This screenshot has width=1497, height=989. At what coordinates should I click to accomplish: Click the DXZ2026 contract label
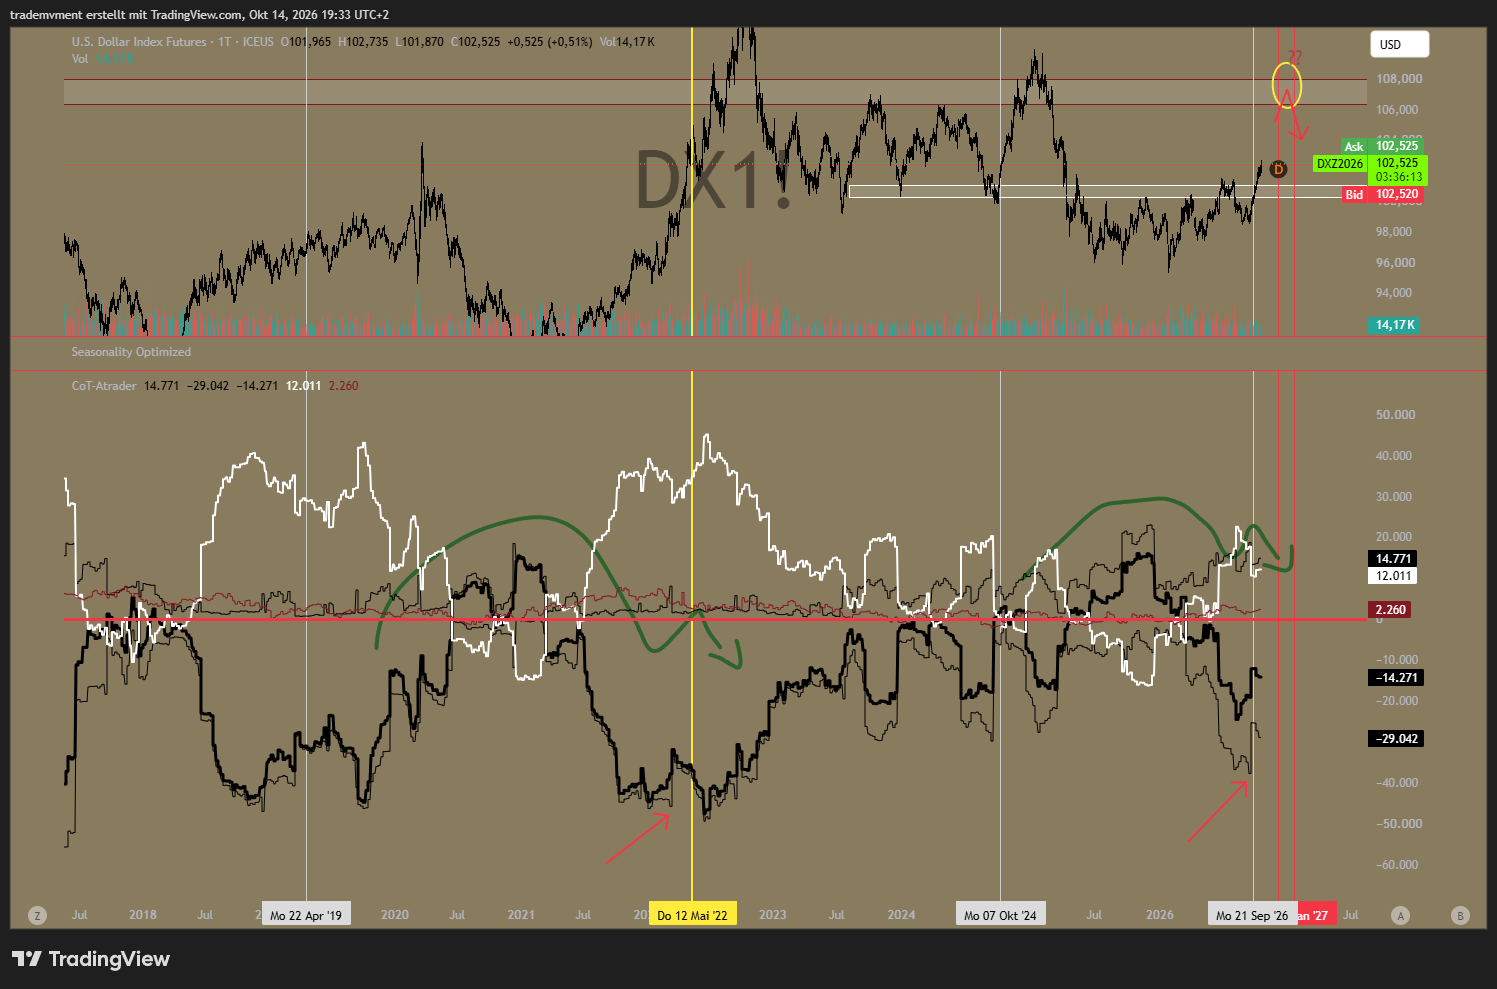click(x=1340, y=163)
